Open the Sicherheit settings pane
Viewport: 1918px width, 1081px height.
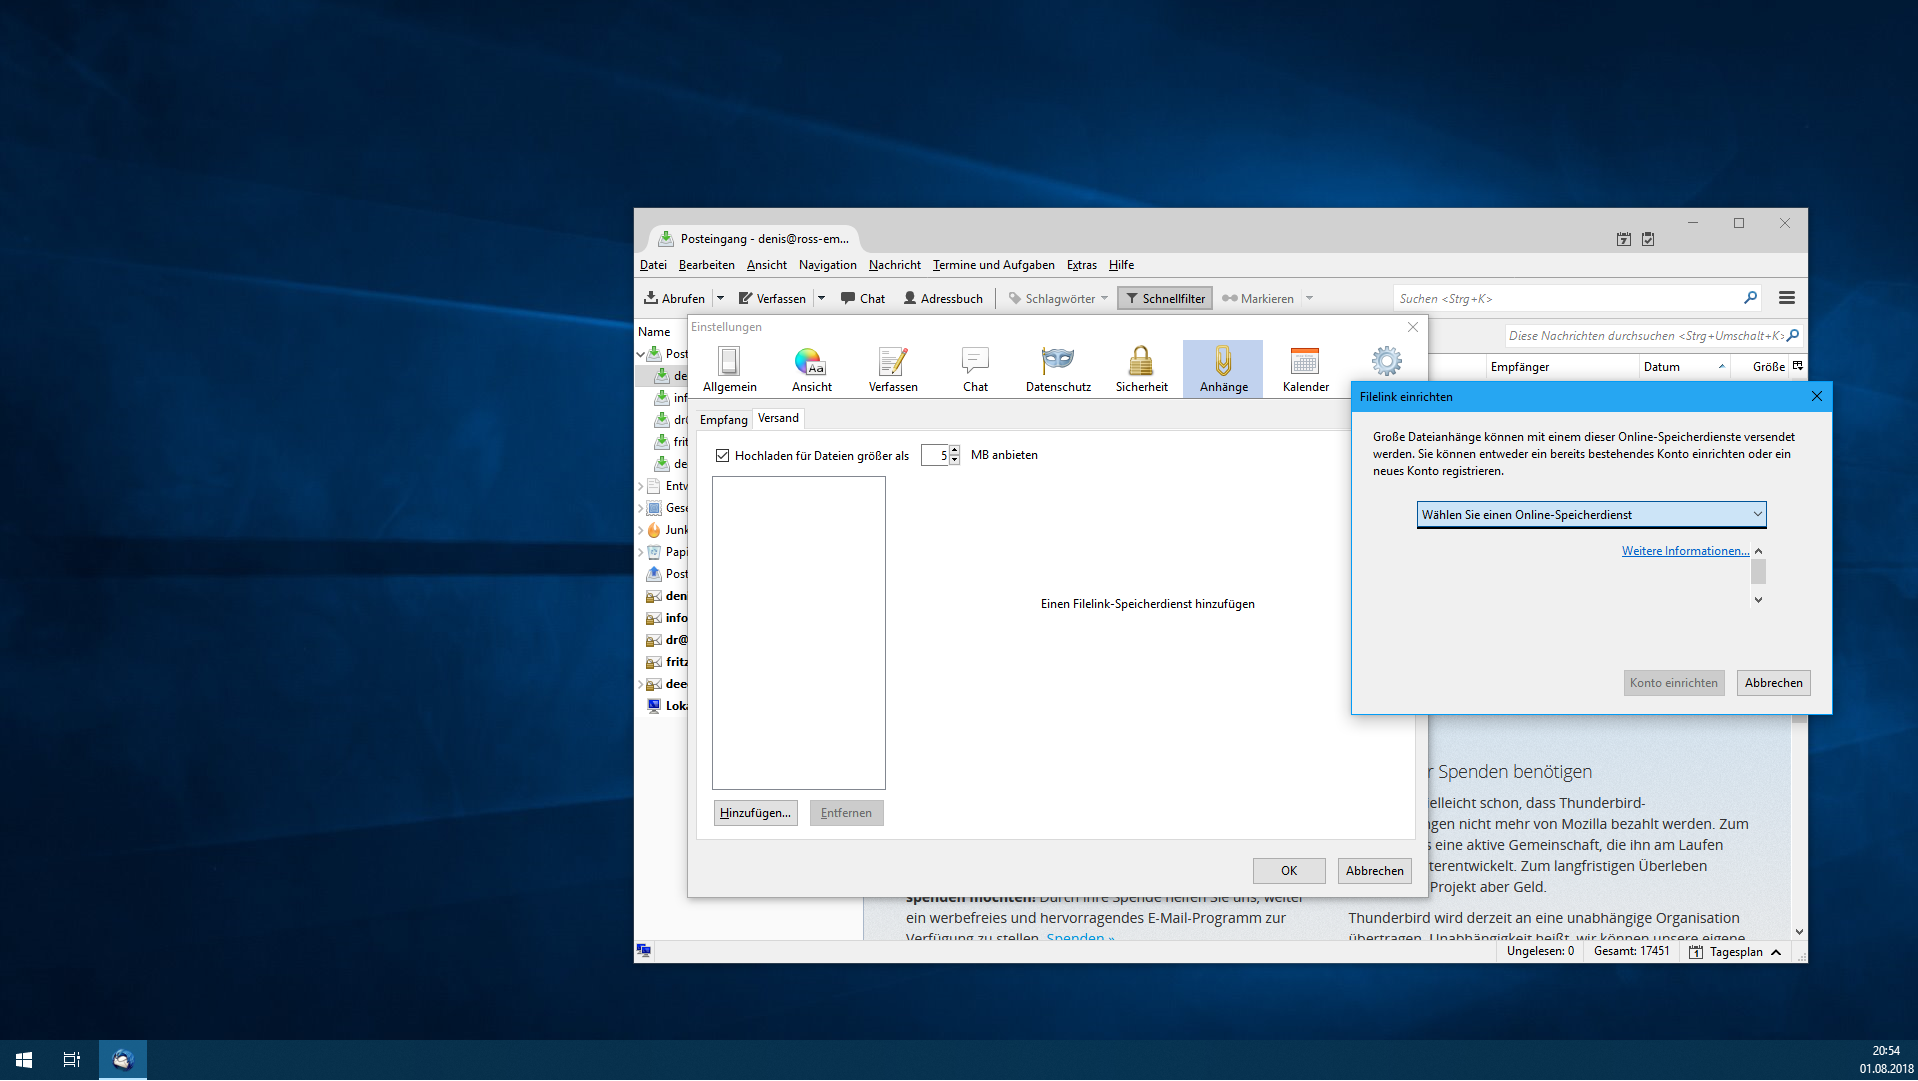pos(1141,369)
